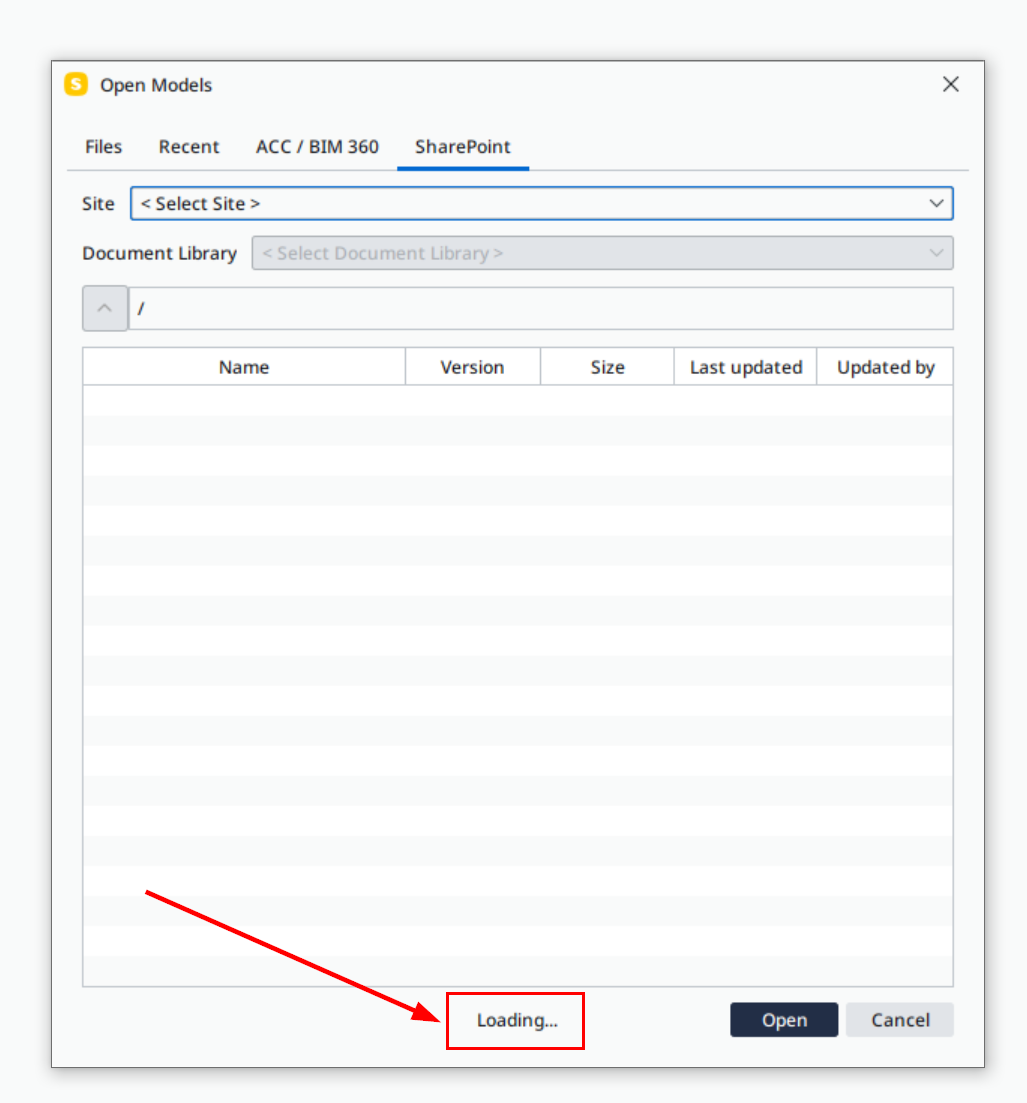Screen dimensions: 1027x1103
Task: Sort by the Size column header
Action: pyautogui.click(x=607, y=366)
